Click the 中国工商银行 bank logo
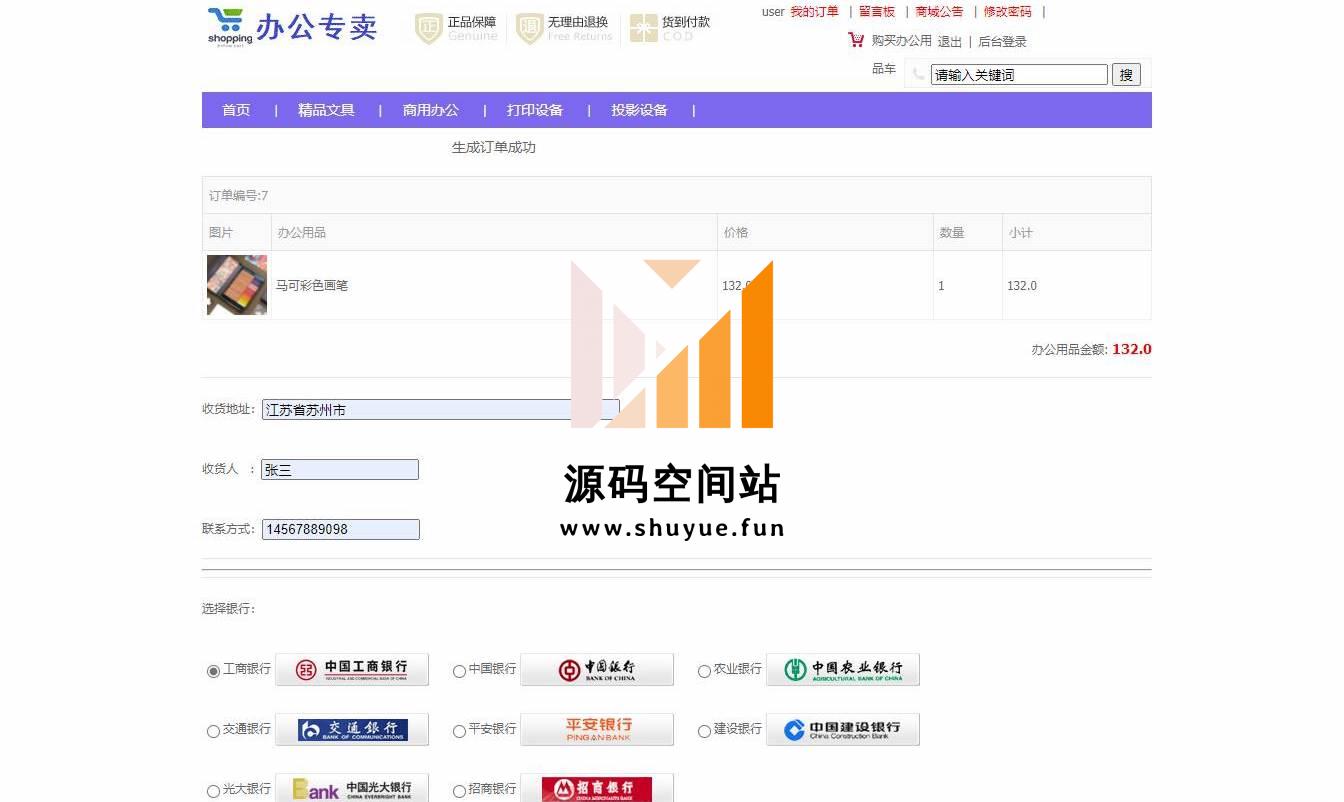1344x802 pixels. [x=352, y=669]
